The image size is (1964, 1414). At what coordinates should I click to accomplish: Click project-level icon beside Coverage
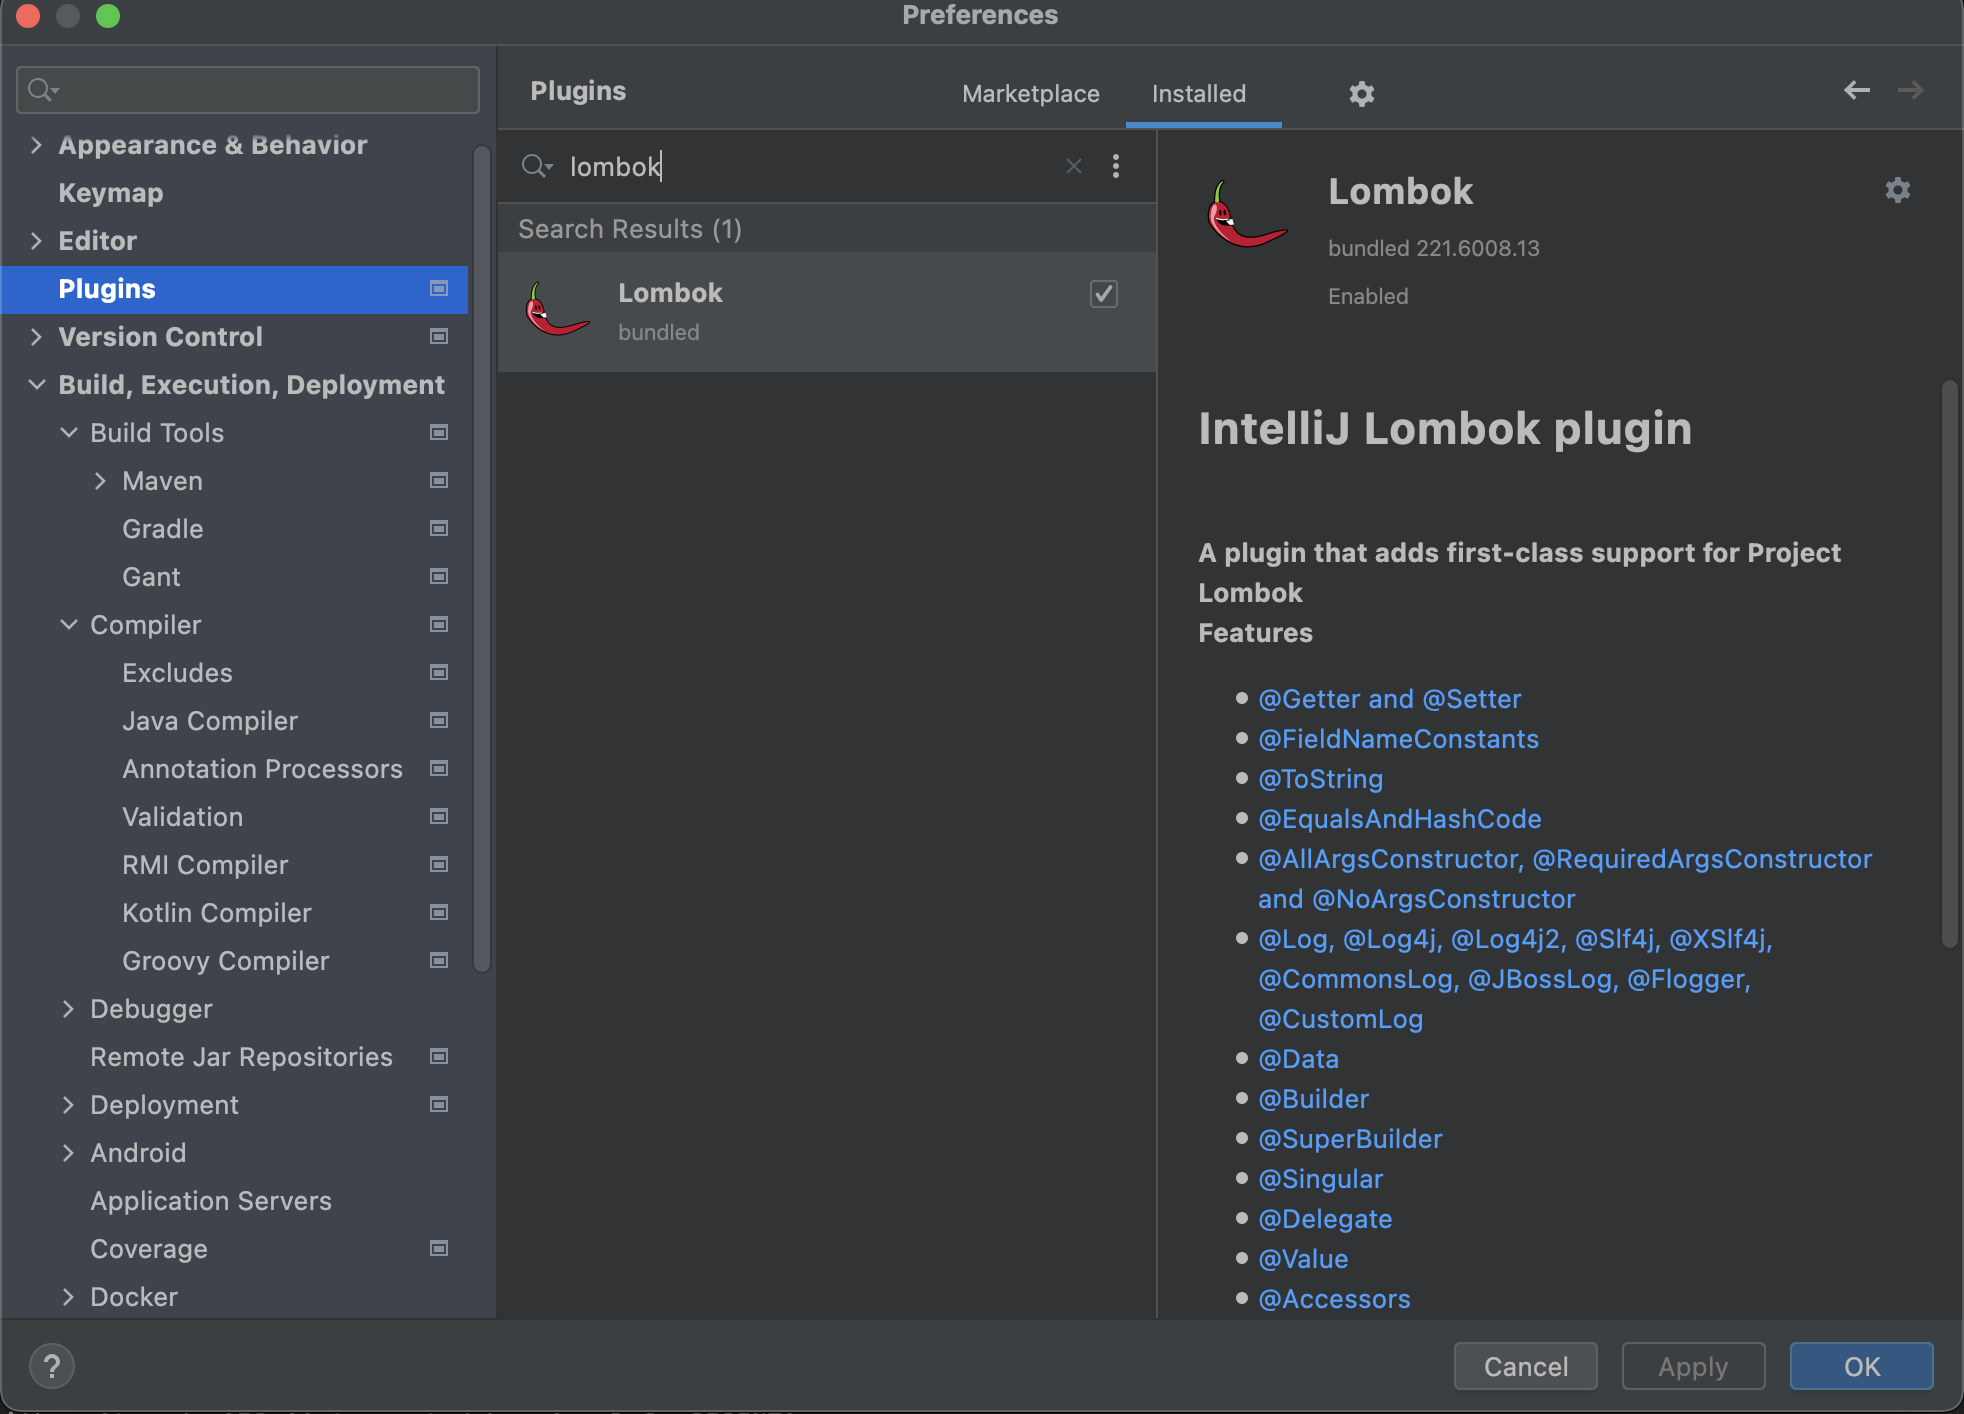(x=438, y=1249)
